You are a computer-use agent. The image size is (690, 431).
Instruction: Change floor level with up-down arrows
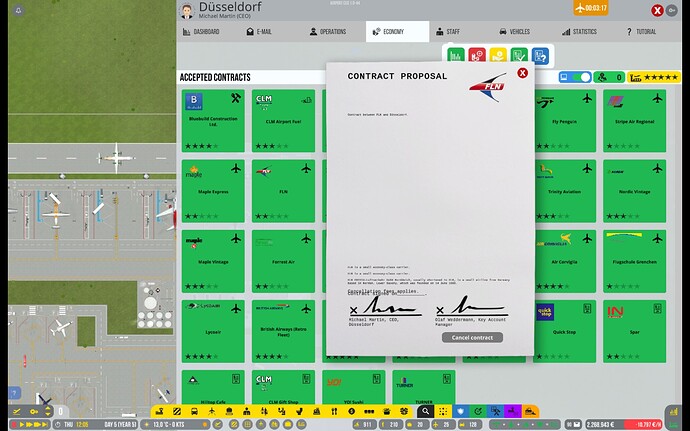pyautogui.click(x=48, y=412)
